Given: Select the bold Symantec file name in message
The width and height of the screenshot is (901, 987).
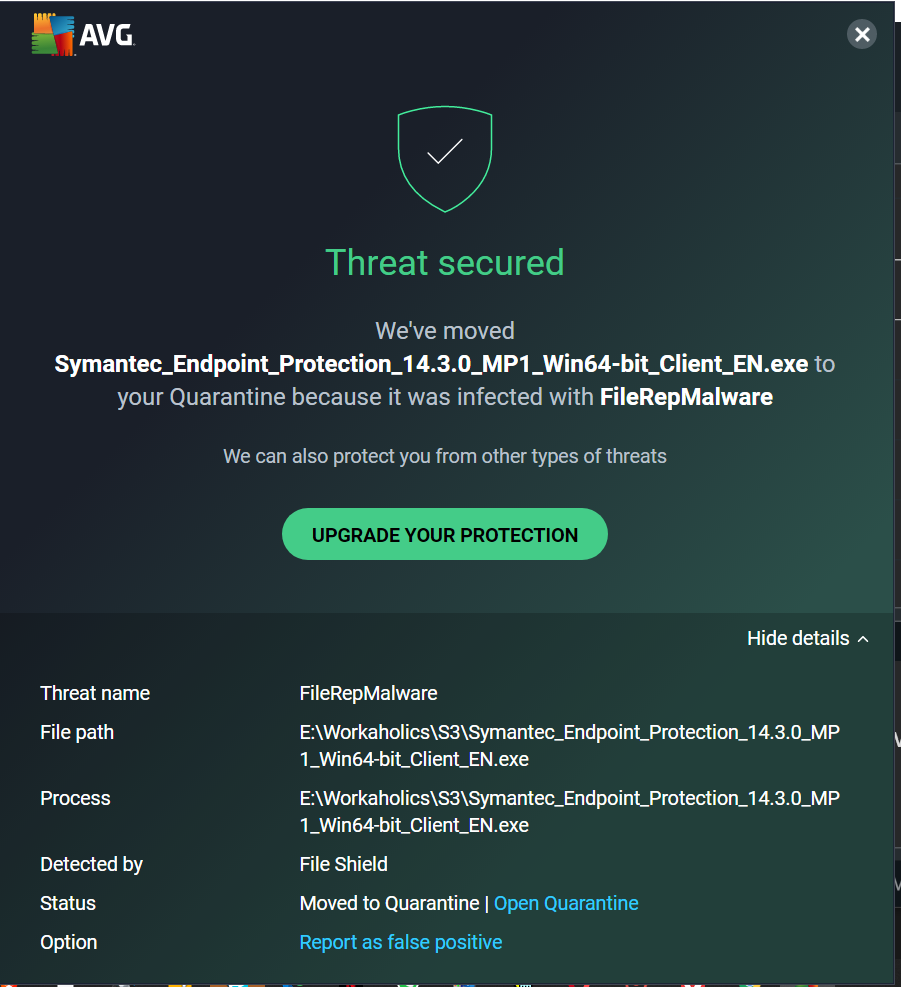Looking at the screenshot, I should point(431,364).
